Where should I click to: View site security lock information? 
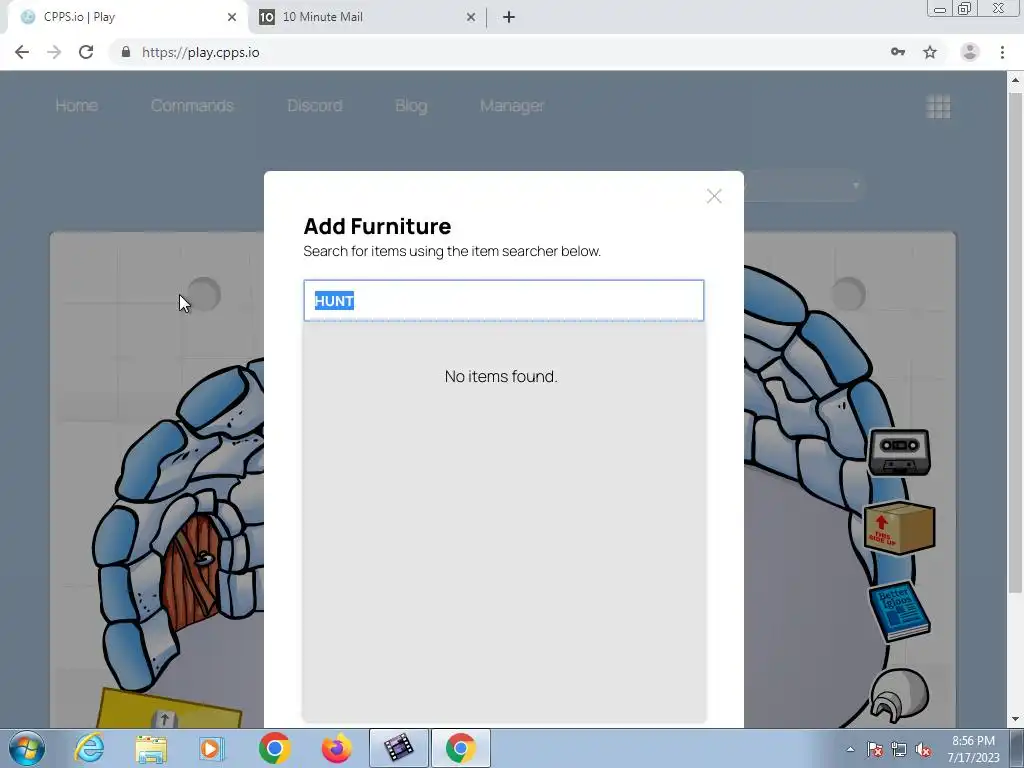pyautogui.click(x=126, y=52)
